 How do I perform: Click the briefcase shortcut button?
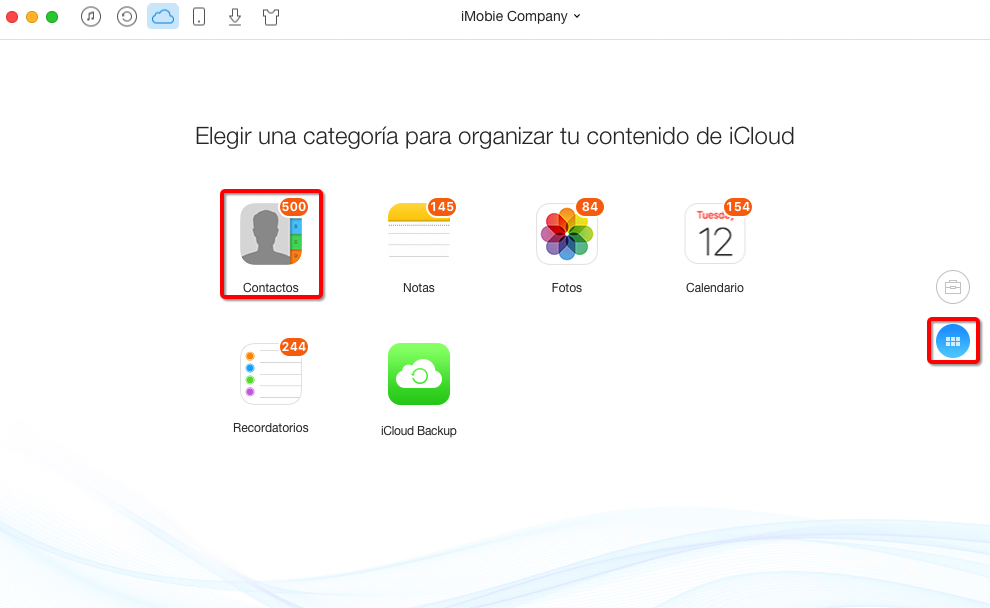(x=953, y=287)
